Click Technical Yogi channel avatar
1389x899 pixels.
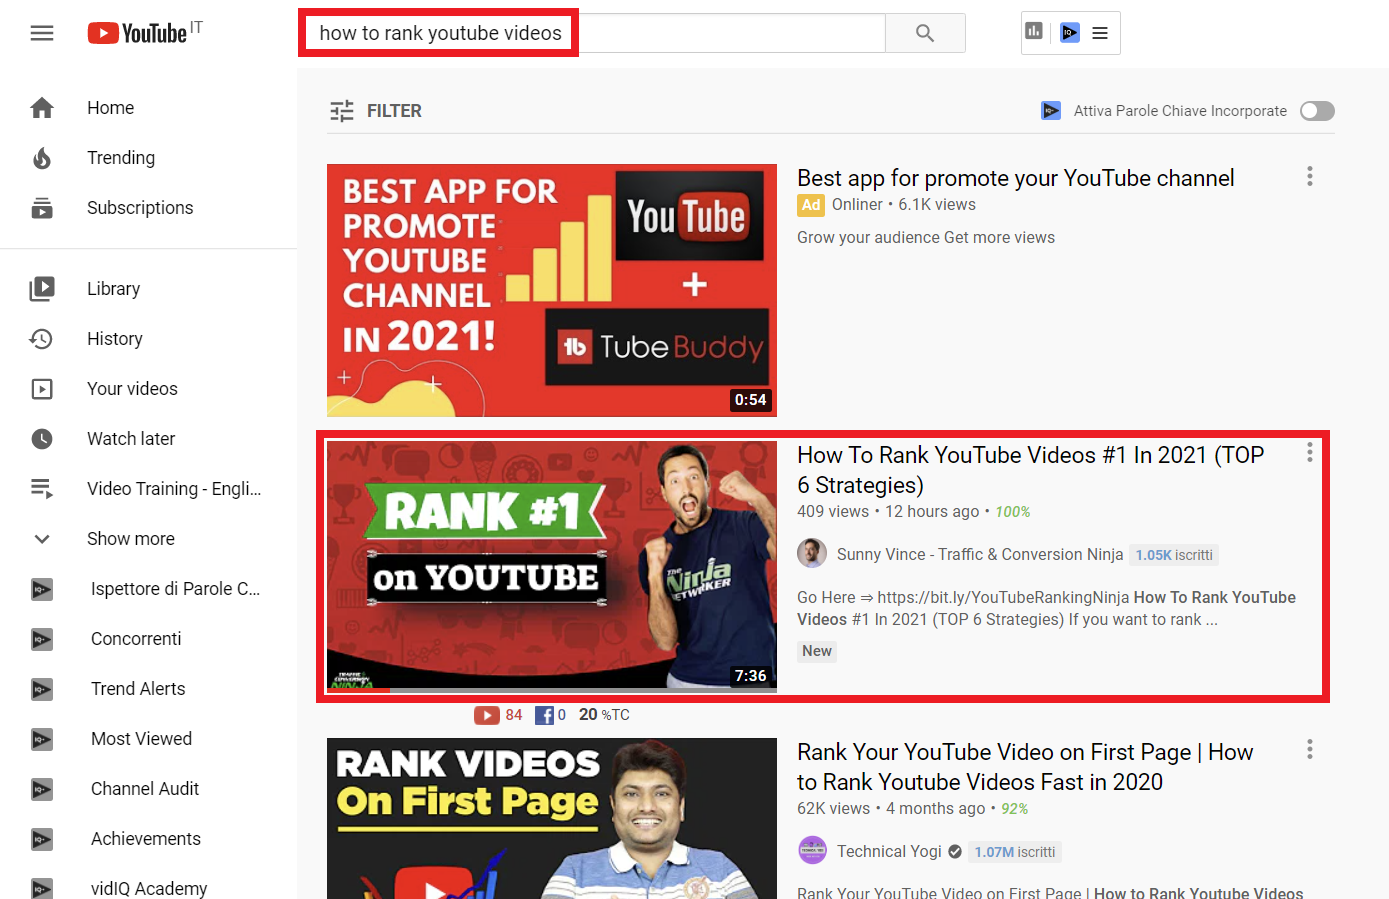[812, 850]
